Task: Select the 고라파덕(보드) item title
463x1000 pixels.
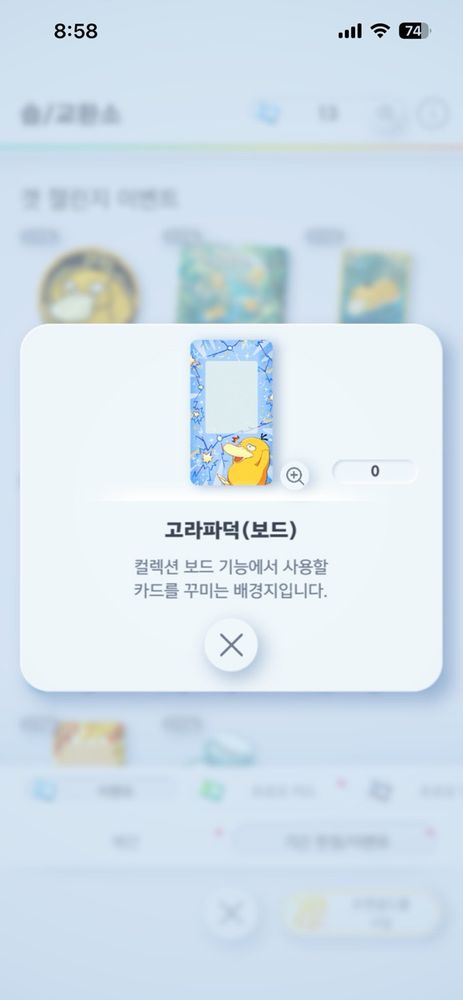Action: [x=231, y=530]
